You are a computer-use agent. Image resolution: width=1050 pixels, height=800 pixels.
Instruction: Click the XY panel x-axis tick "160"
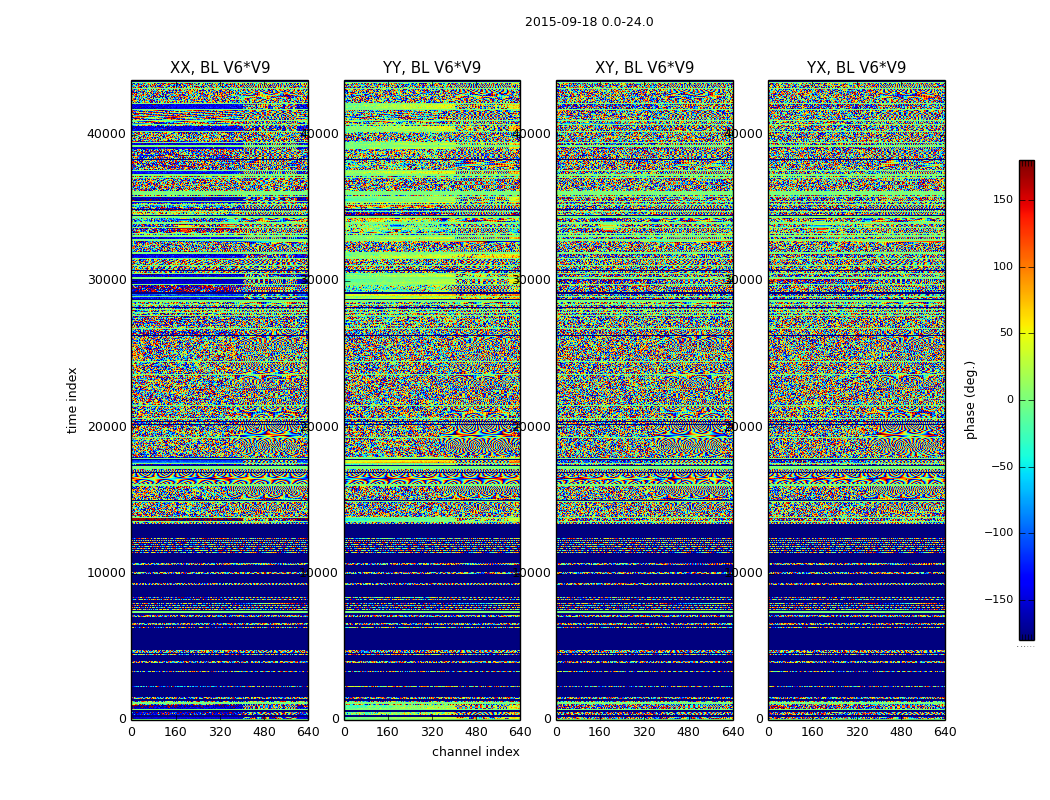coord(600,732)
